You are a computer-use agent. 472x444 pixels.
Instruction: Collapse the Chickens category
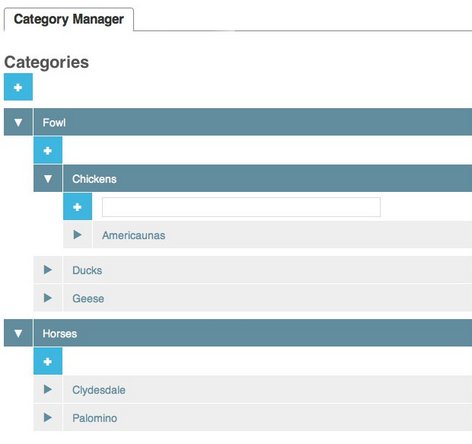(x=48, y=178)
